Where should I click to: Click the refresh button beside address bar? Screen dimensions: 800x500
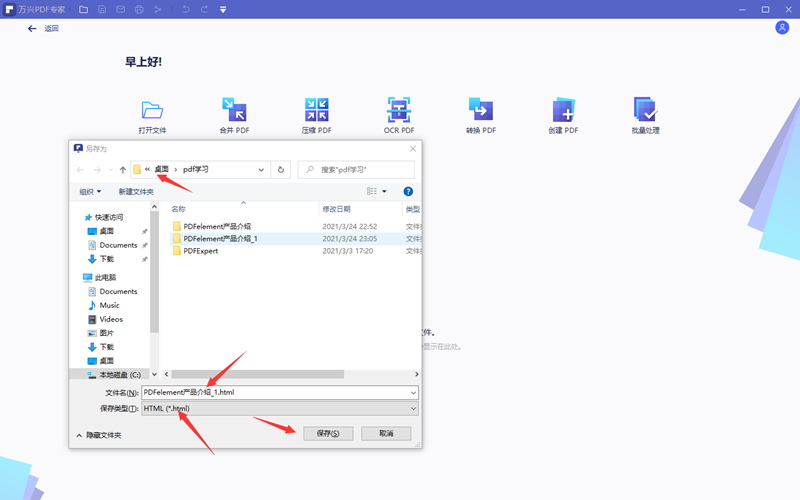(x=281, y=170)
